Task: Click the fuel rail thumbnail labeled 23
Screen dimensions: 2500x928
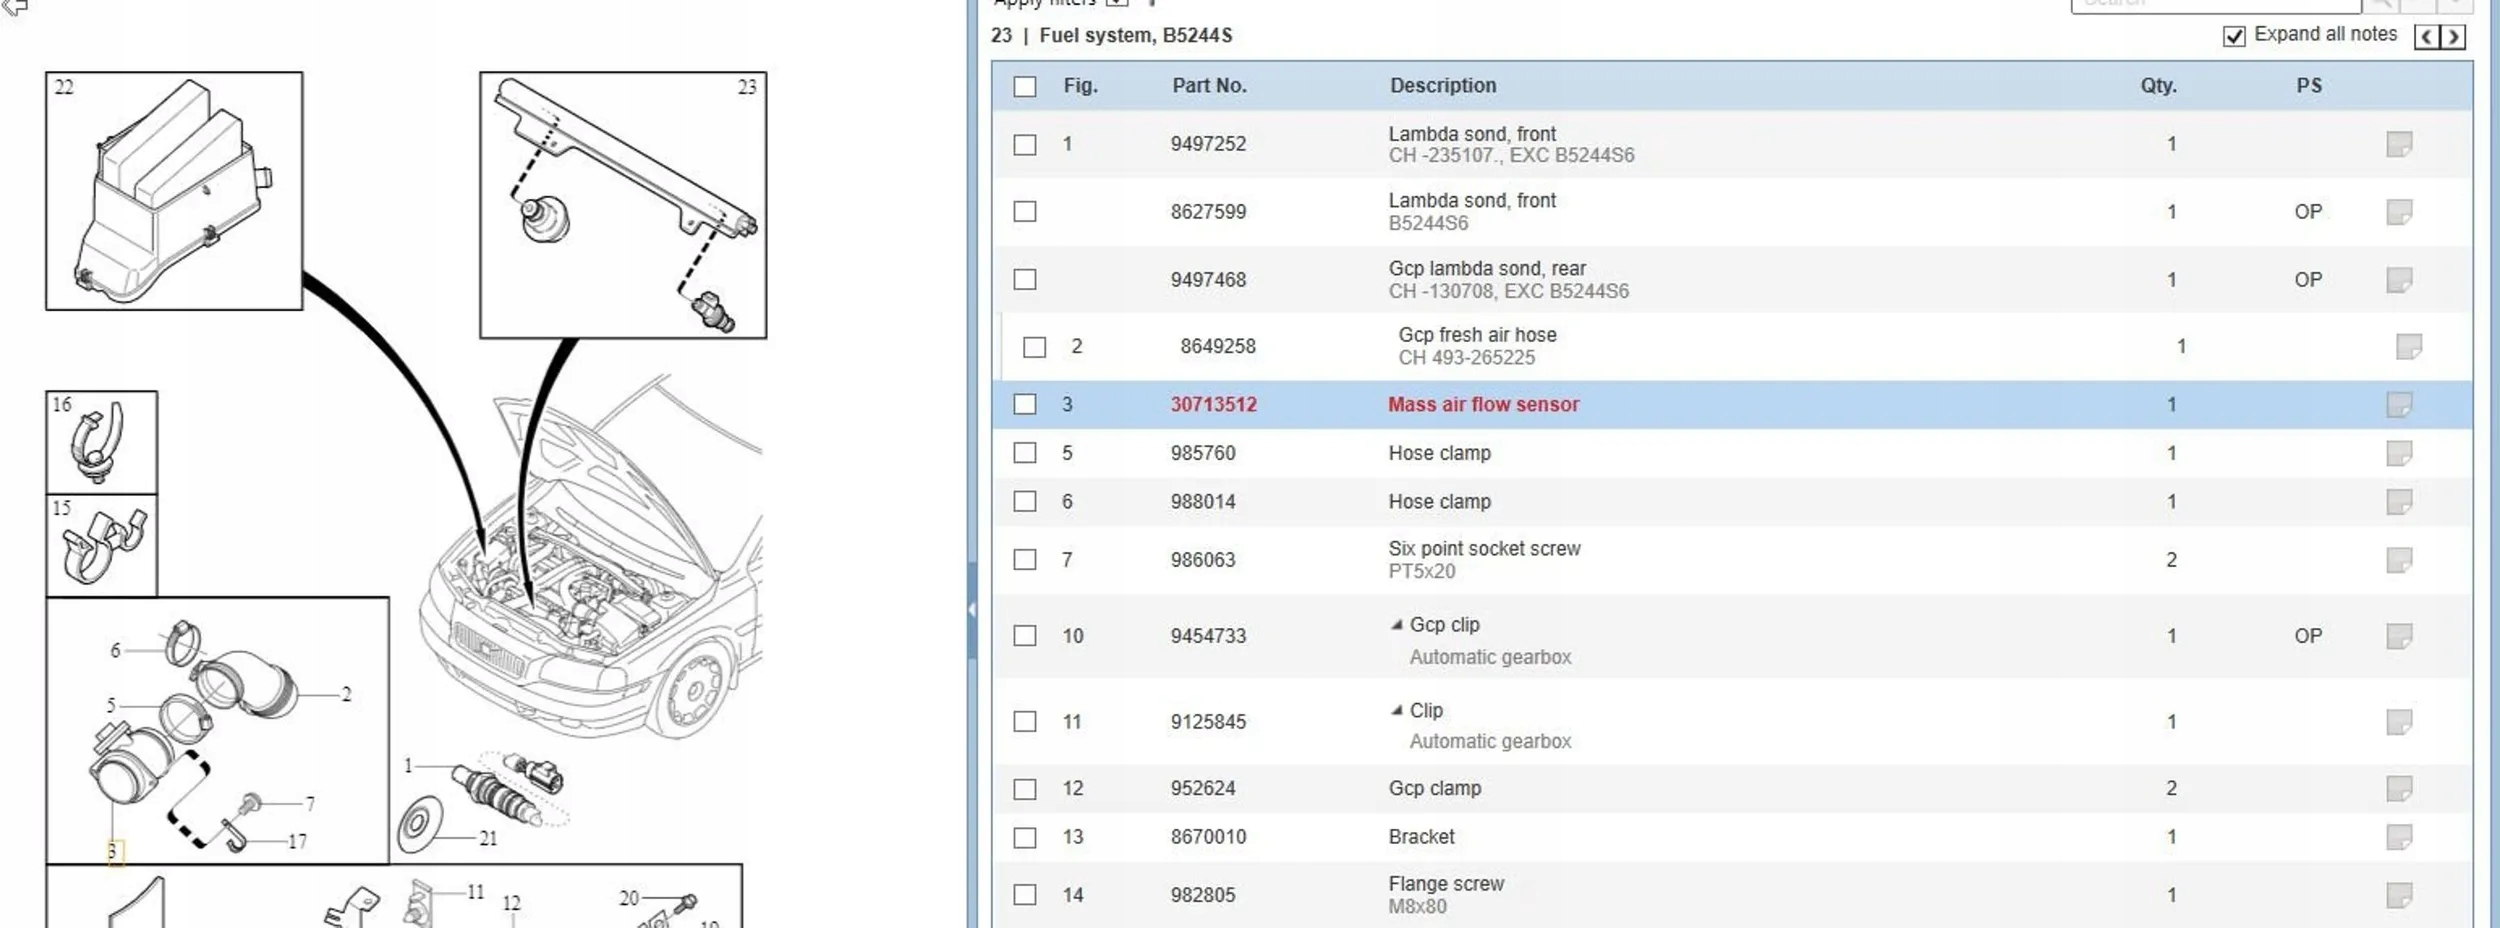Action: tap(623, 205)
